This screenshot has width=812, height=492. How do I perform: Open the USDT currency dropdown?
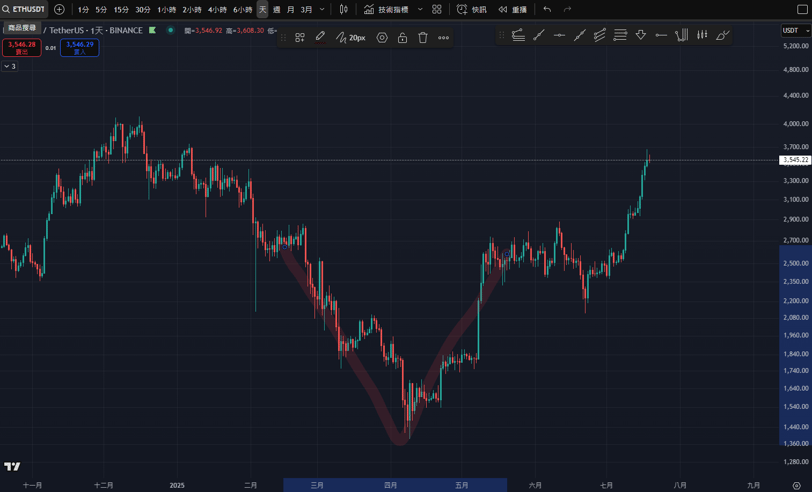(x=795, y=31)
